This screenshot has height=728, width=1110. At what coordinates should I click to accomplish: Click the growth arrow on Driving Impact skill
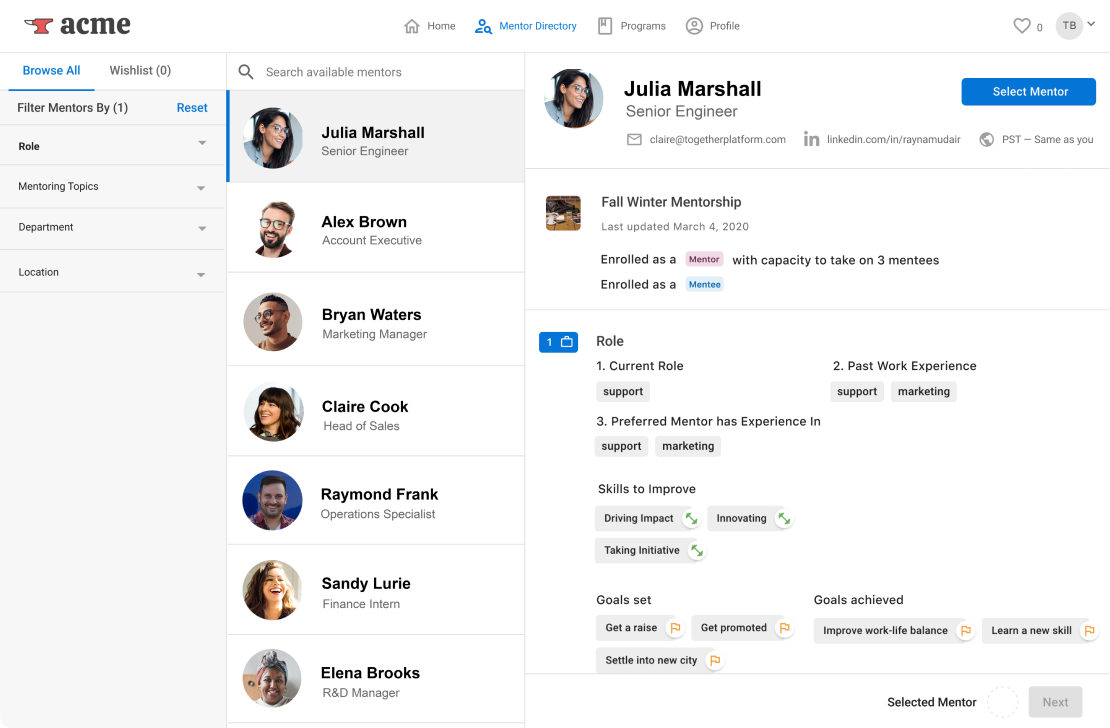coord(689,518)
